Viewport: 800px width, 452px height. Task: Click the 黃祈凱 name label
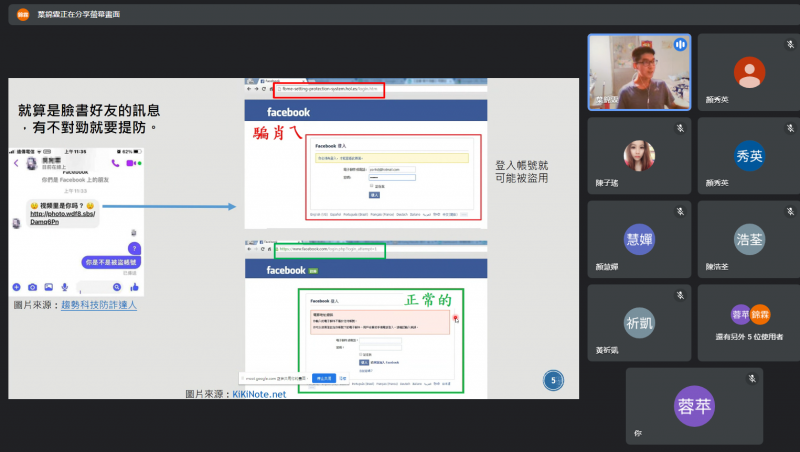[x=607, y=350]
